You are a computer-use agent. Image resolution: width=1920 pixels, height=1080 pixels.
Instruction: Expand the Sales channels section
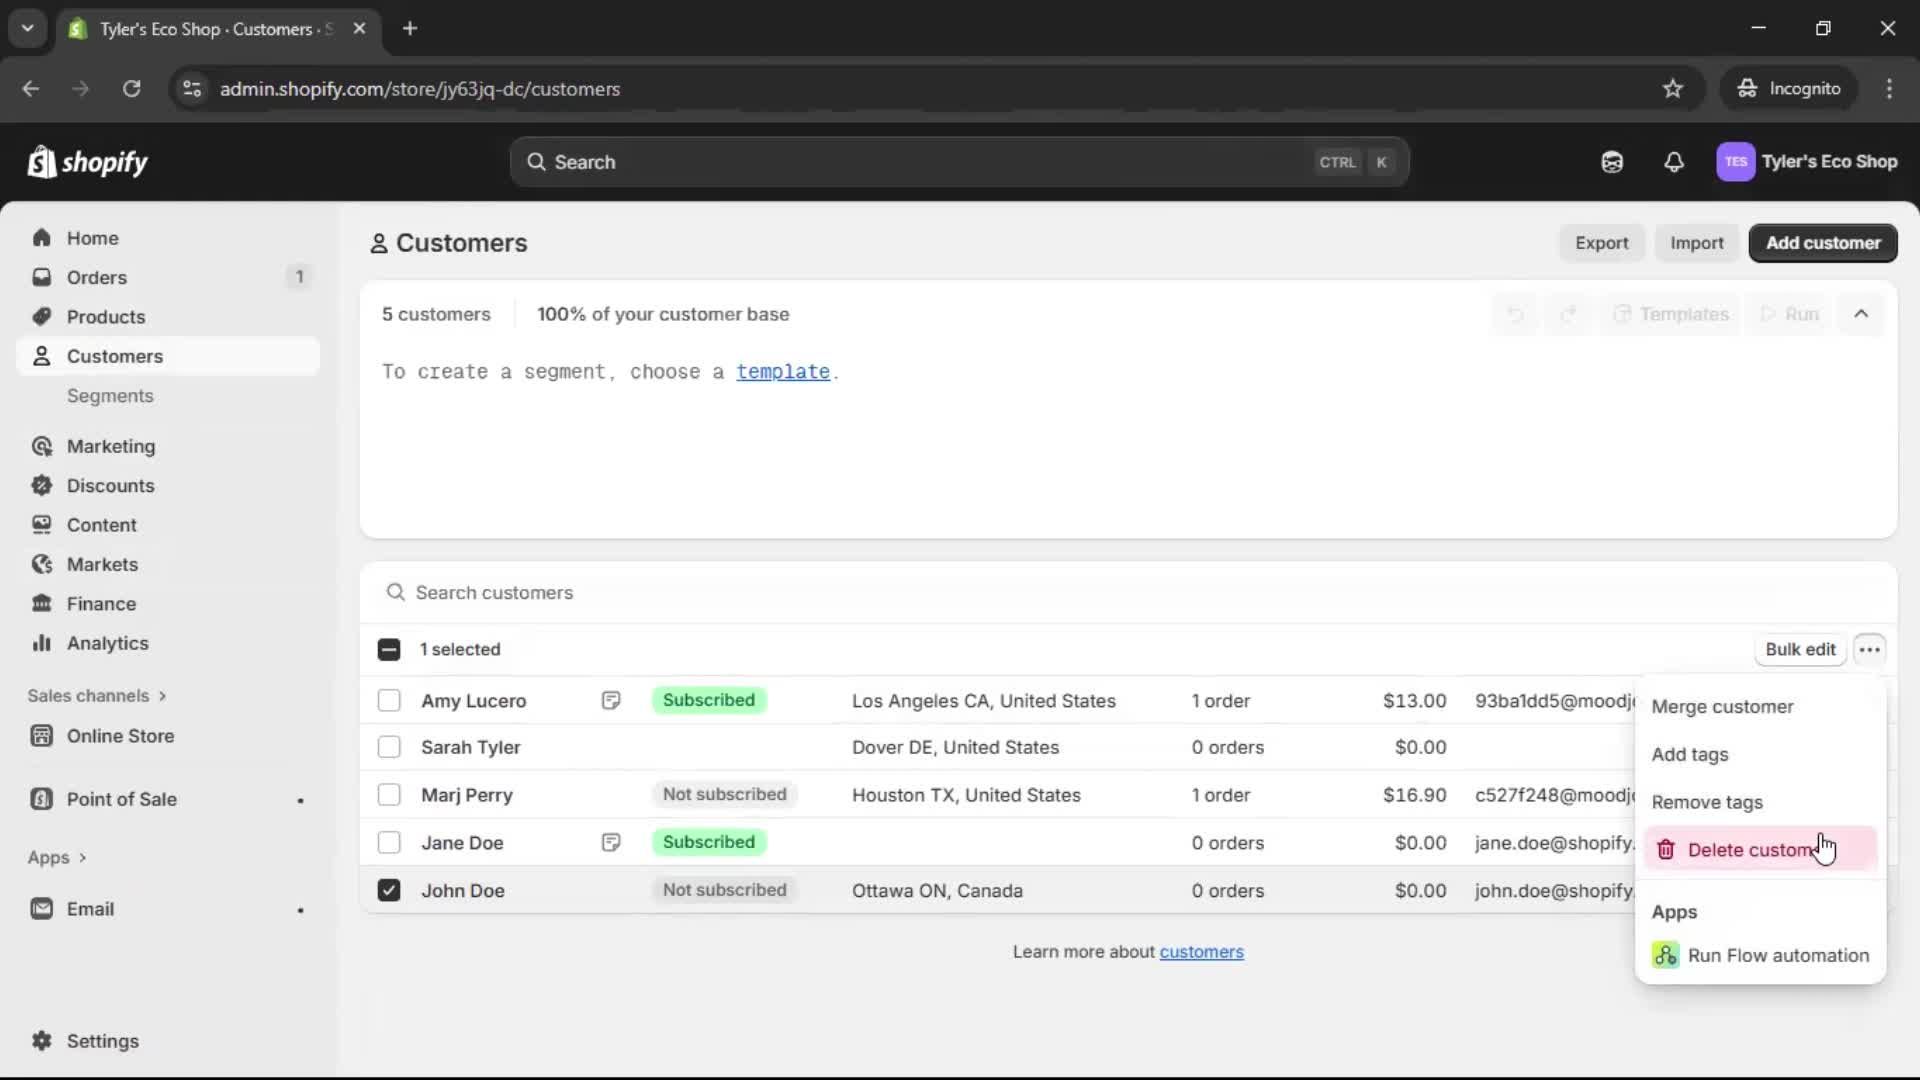(x=96, y=695)
